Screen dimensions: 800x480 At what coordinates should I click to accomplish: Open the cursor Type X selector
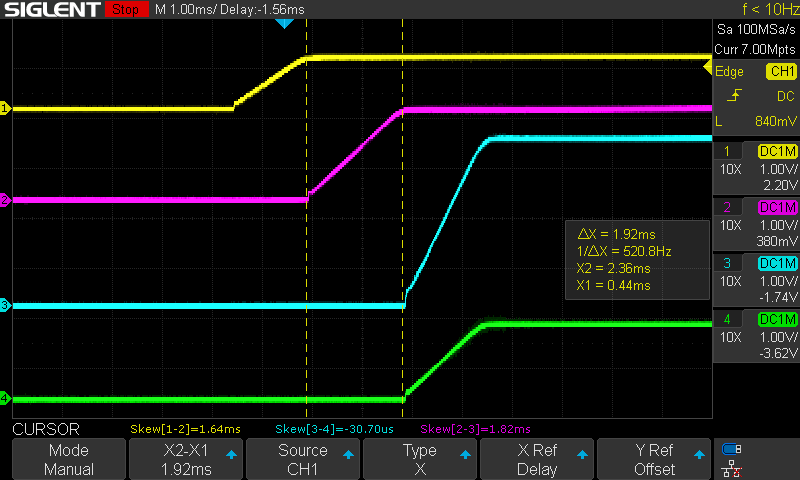[419, 460]
